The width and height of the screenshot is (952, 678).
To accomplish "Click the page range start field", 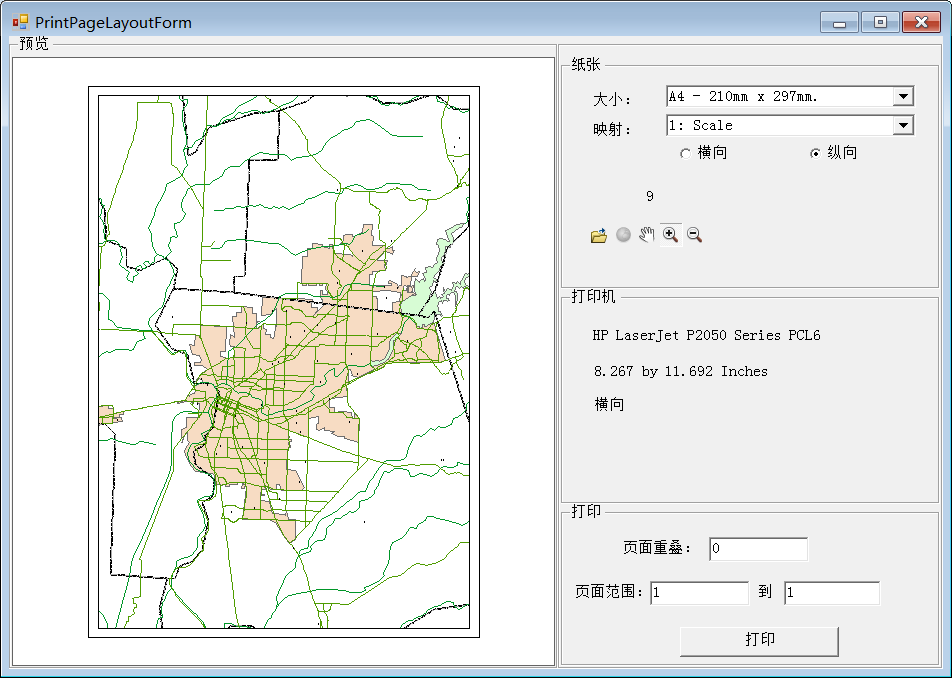I will [x=699, y=593].
